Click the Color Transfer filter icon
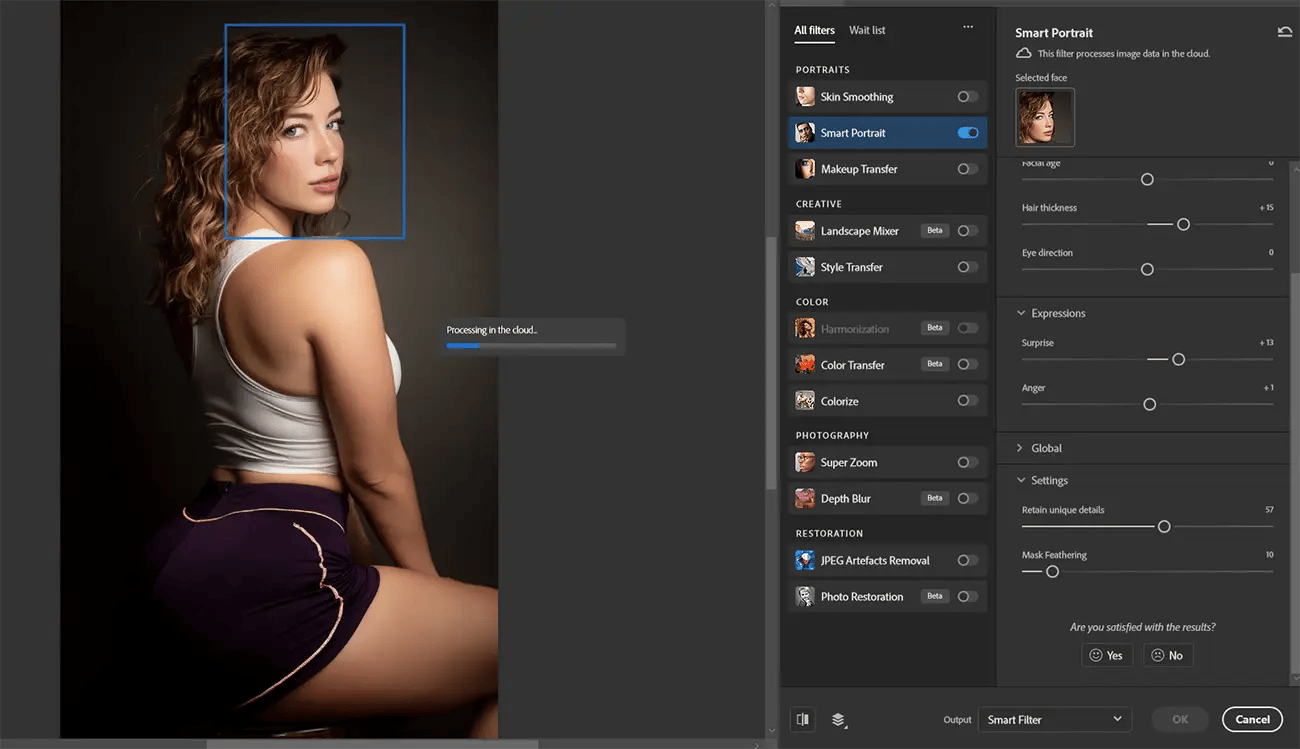The width and height of the screenshot is (1300, 749). [x=805, y=365]
